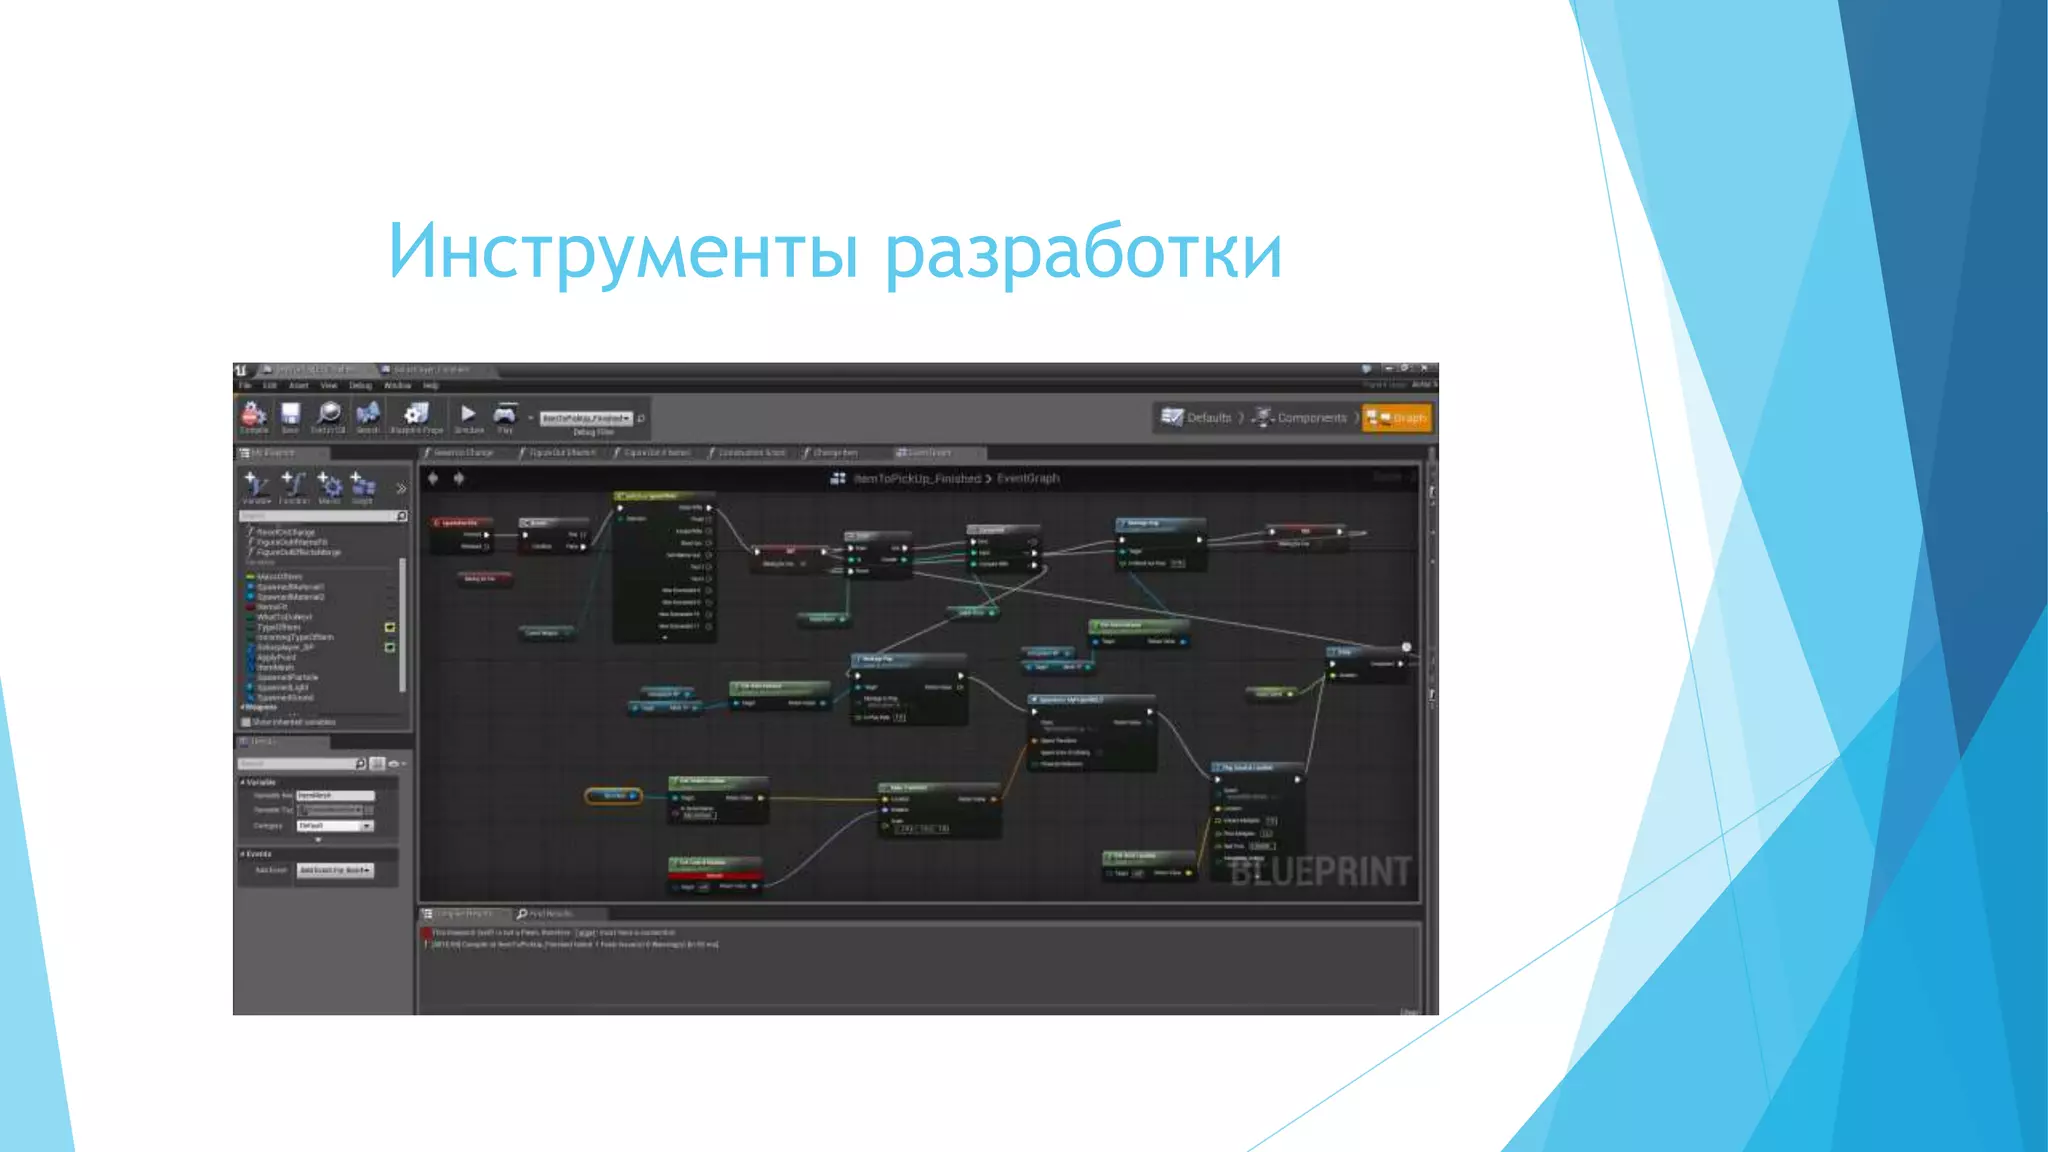Select the SpawnedParticle variable
The width and height of the screenshot is (2048, 1152).
click(287, 678)
